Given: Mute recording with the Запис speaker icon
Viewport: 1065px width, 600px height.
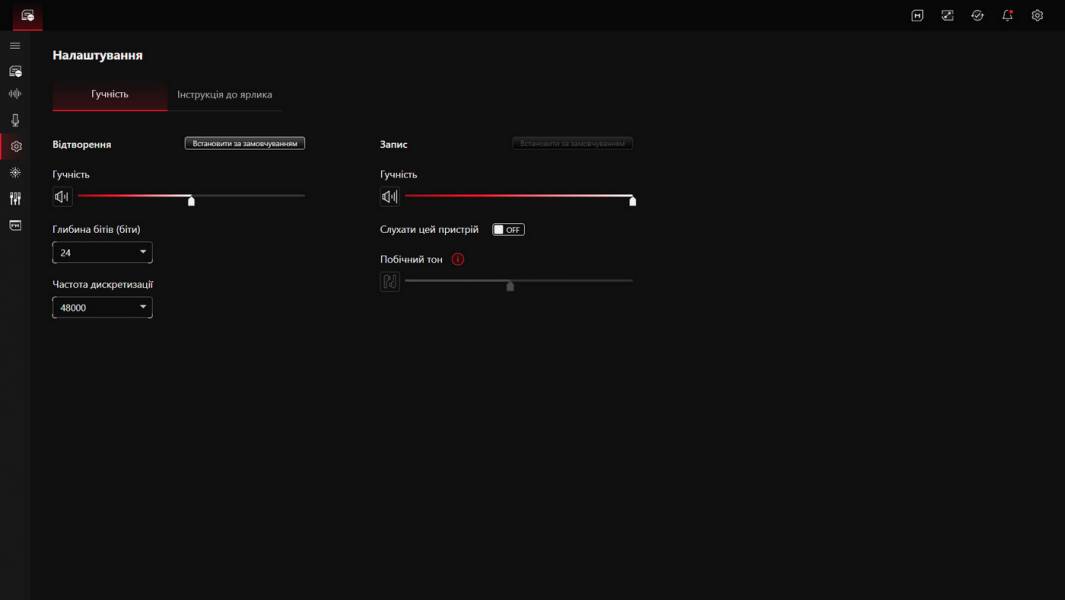Looking at the screenshot, I should click(389, 196).
